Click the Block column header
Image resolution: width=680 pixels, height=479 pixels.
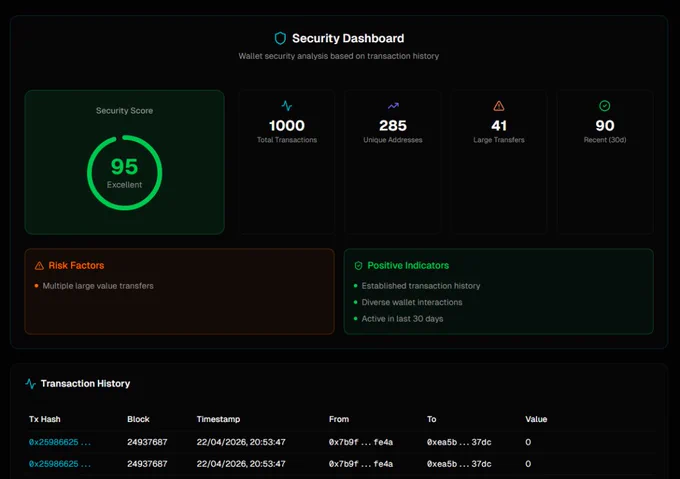(138, 419)
